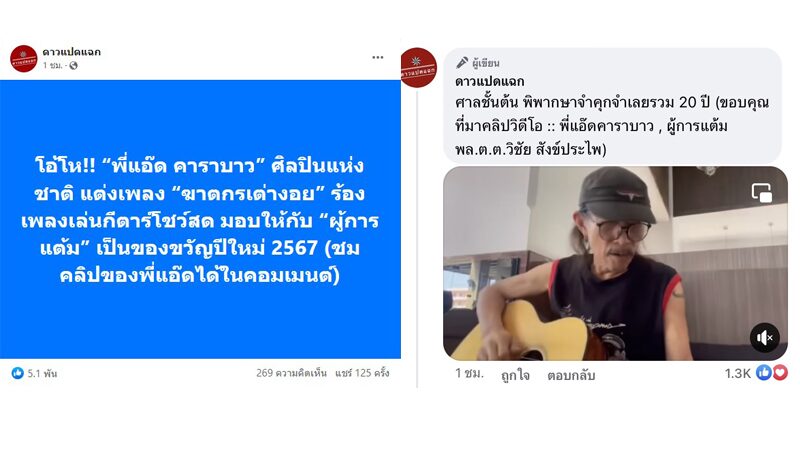Viewport: 800px width, 450px height.
Task: Play the guitar video thumbnail
Action: point(615,263)
